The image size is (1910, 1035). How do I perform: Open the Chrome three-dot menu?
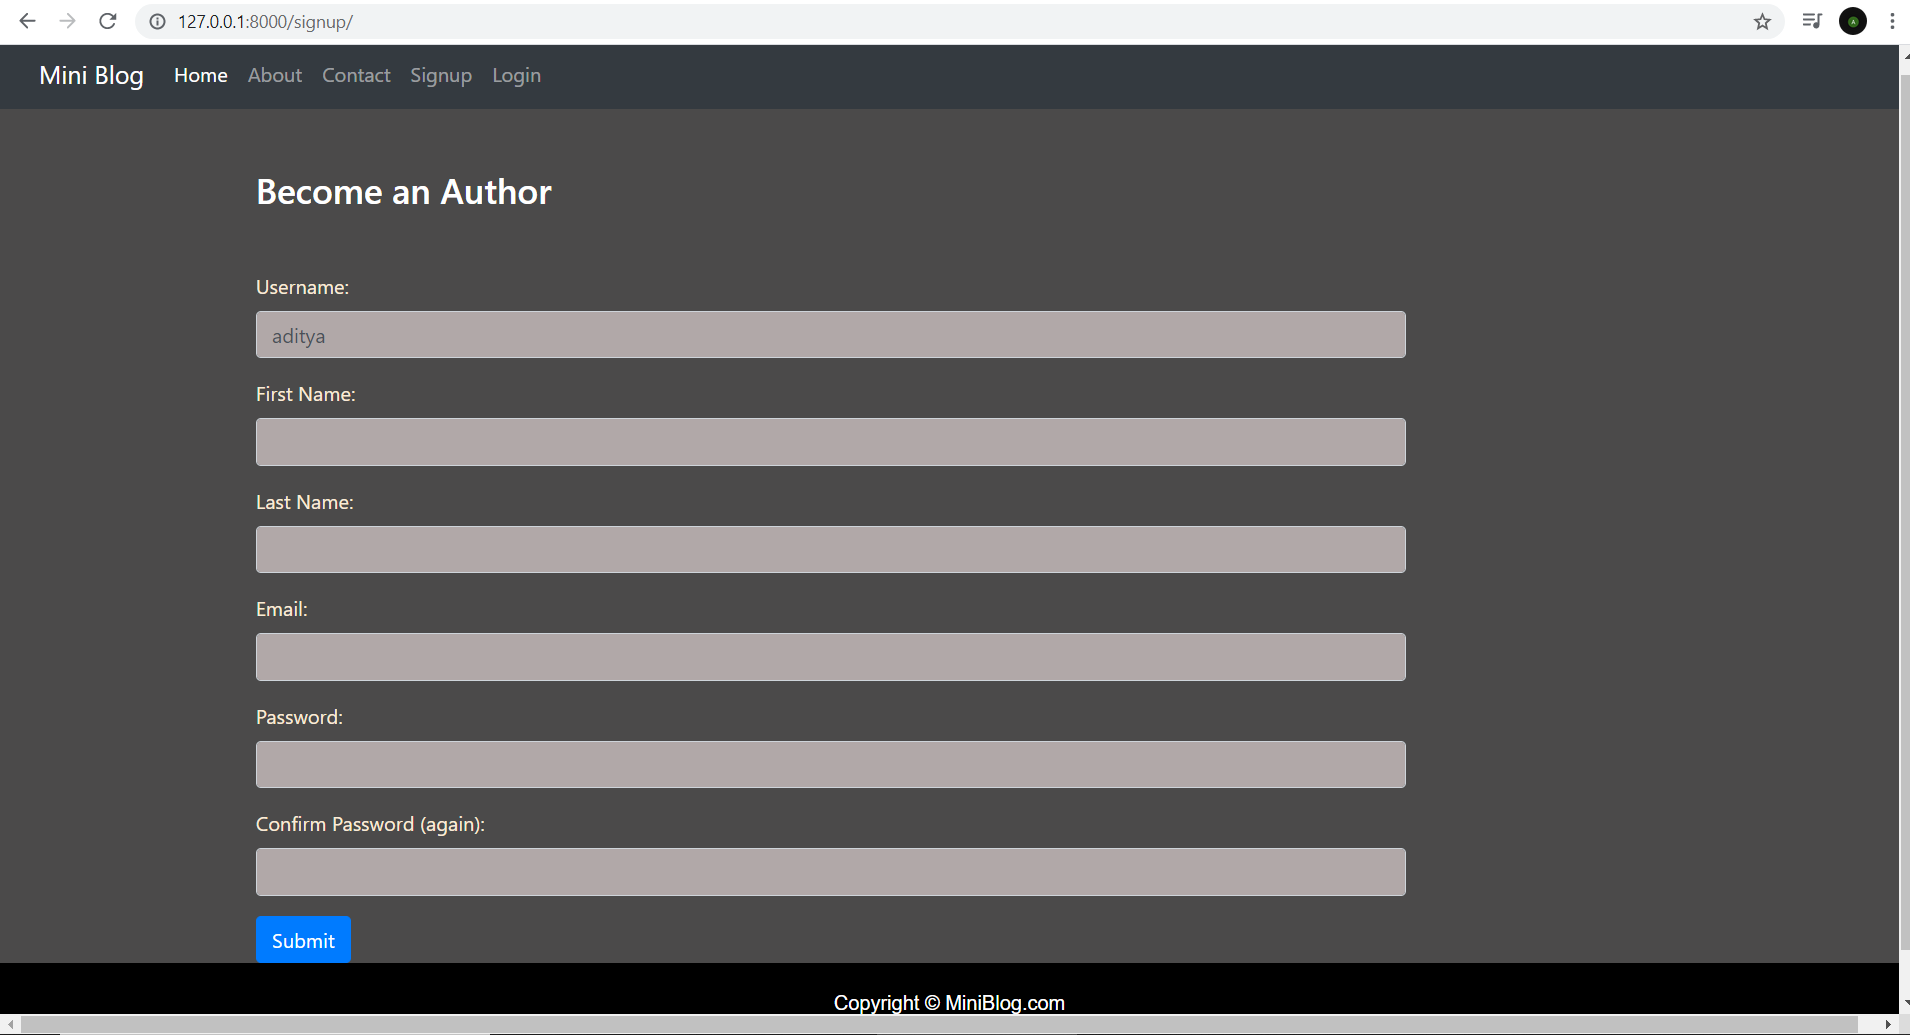pos(1892,21)
